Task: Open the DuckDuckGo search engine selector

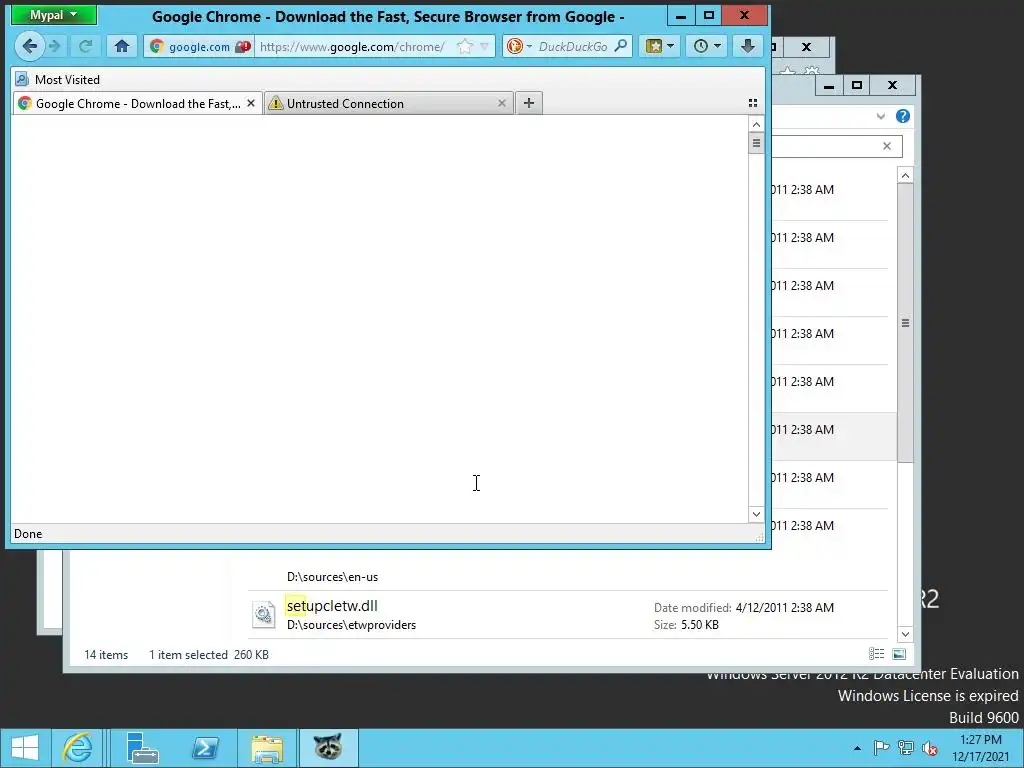Action: tap(519, 46)
